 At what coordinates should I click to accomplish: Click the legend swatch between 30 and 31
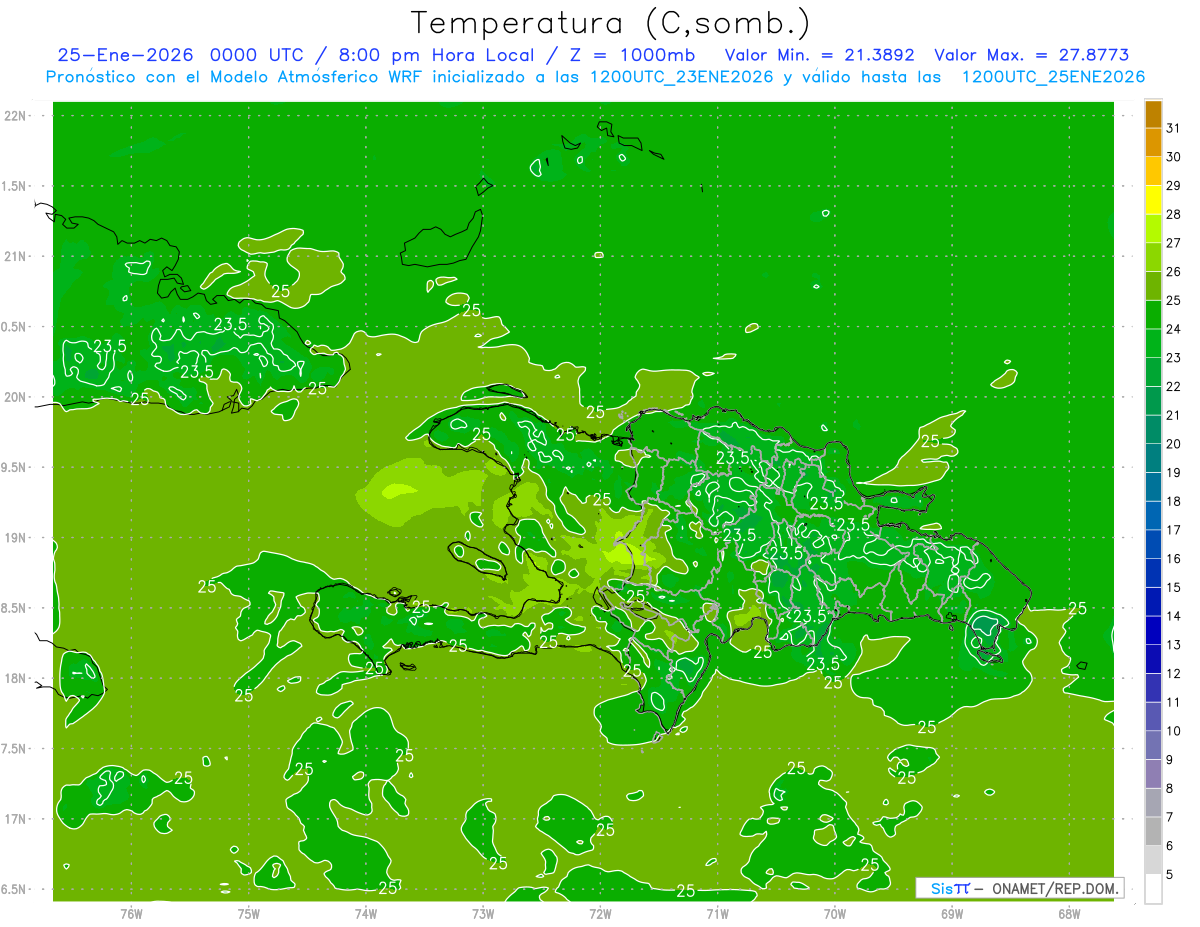click(x=1153, y=142)
